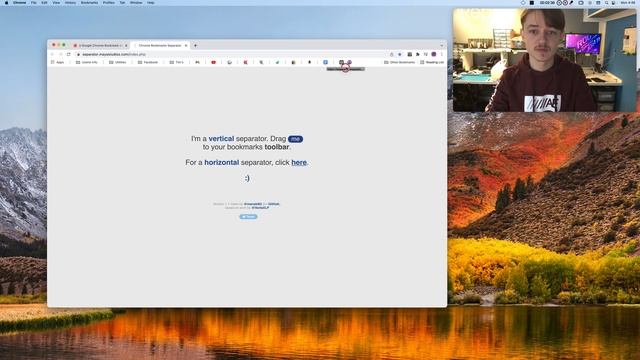The height and width of the screenshot is (360, 640).
Task: Click the webcam video overlay
Action: pyautogui.click(x=544, y=60)
